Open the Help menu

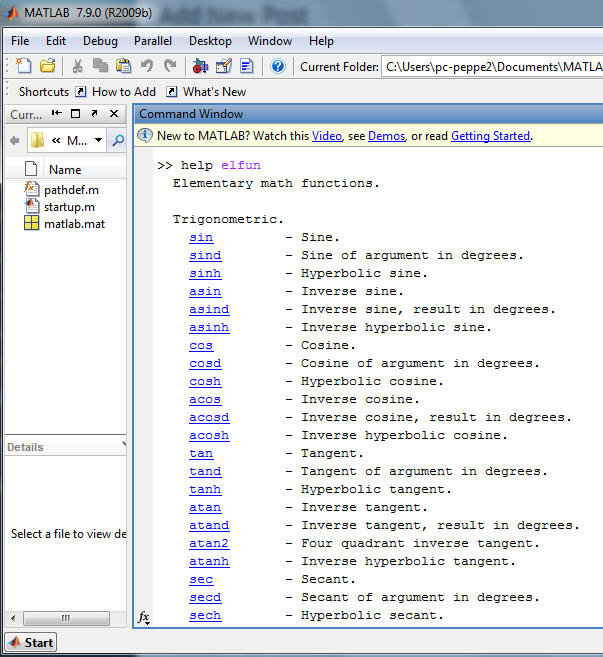[321, 41]
